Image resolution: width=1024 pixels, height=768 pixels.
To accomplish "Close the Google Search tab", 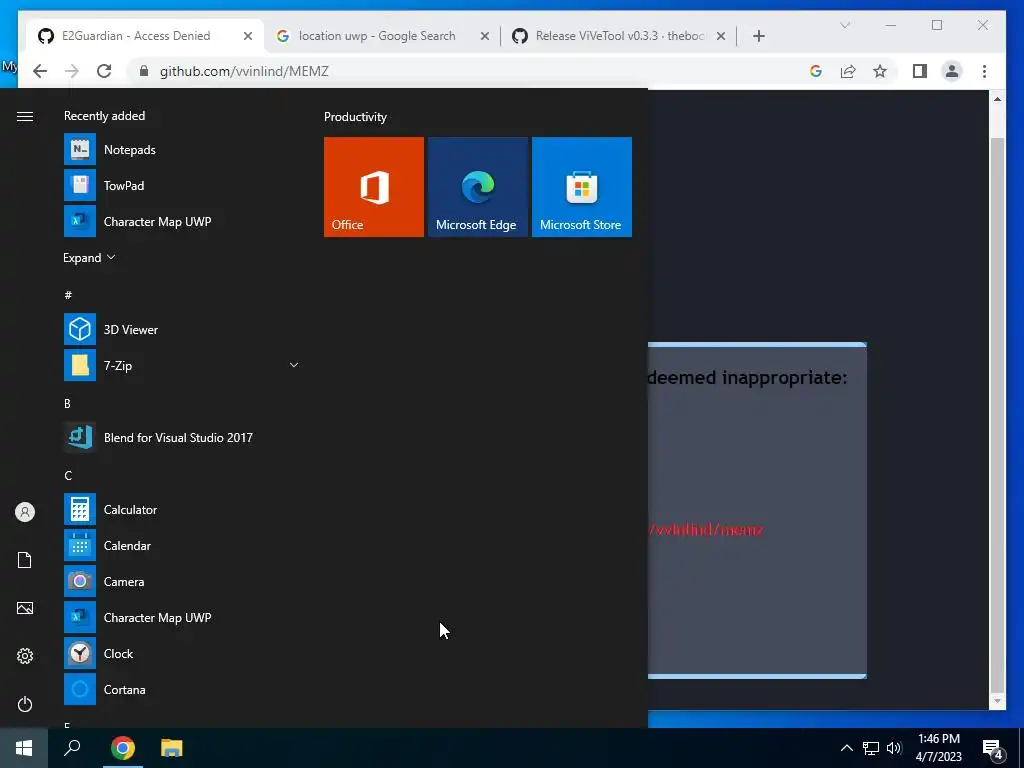I will 485,37.
